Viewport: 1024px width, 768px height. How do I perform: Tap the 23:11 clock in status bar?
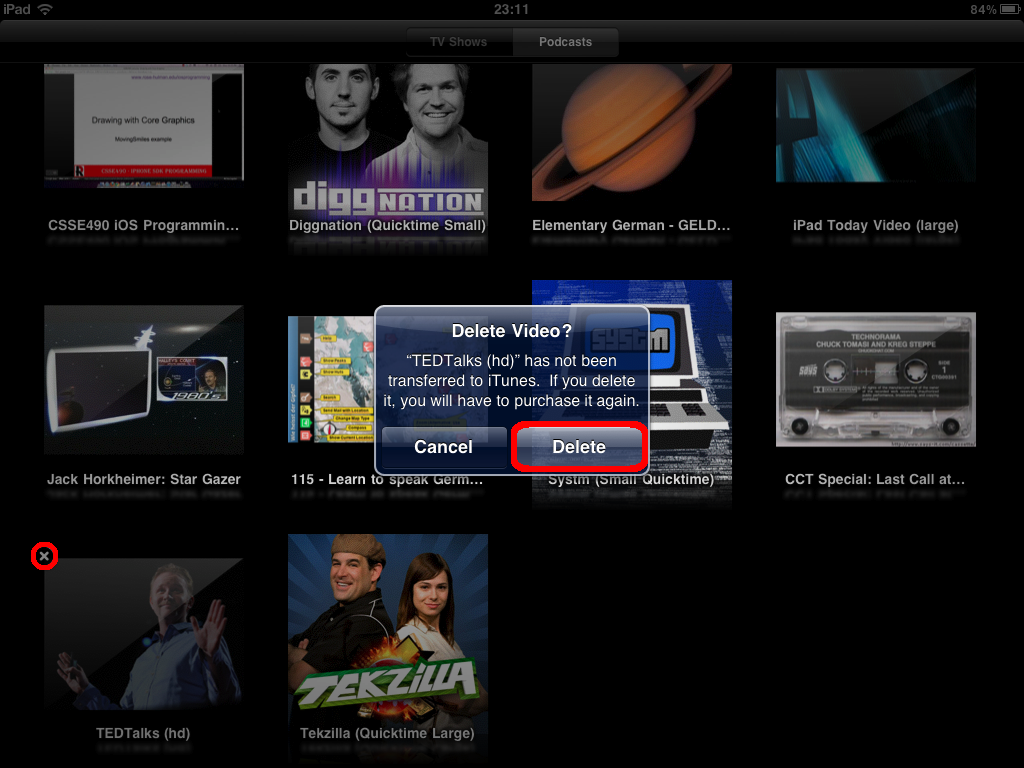[x=511, y=9]
